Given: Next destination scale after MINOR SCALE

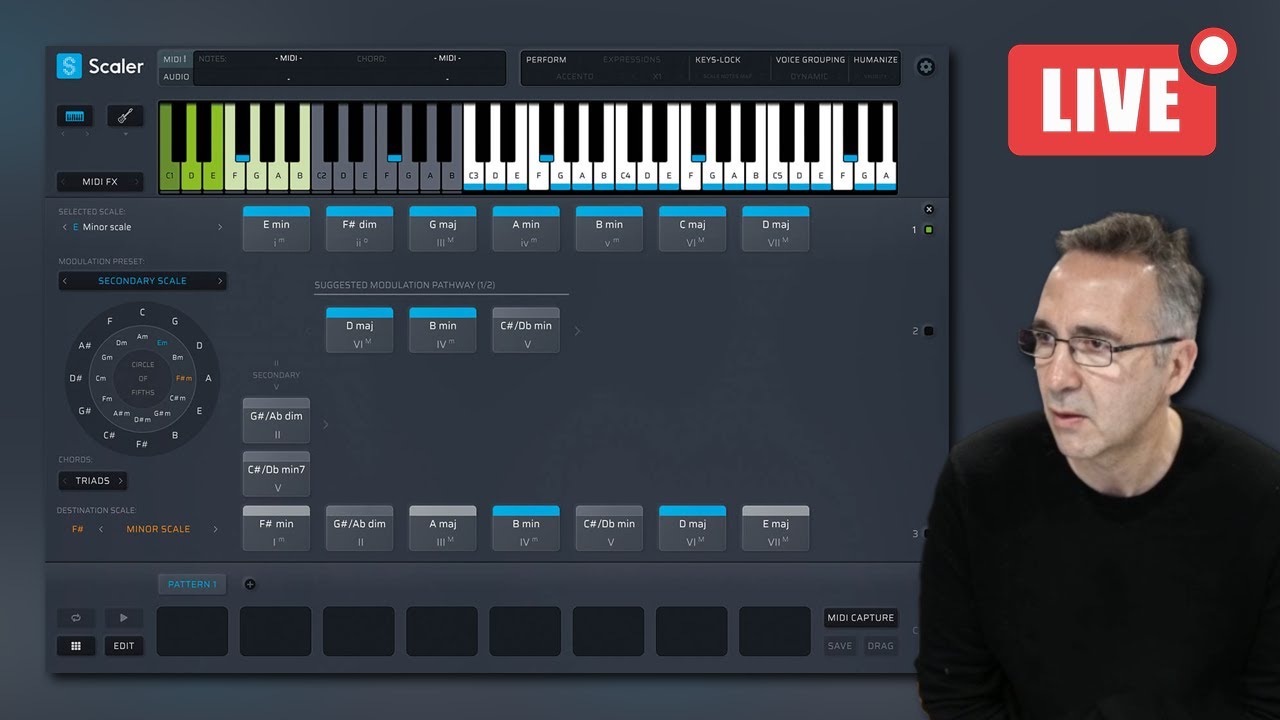Looking at the screenshot, I should [215, 529].
